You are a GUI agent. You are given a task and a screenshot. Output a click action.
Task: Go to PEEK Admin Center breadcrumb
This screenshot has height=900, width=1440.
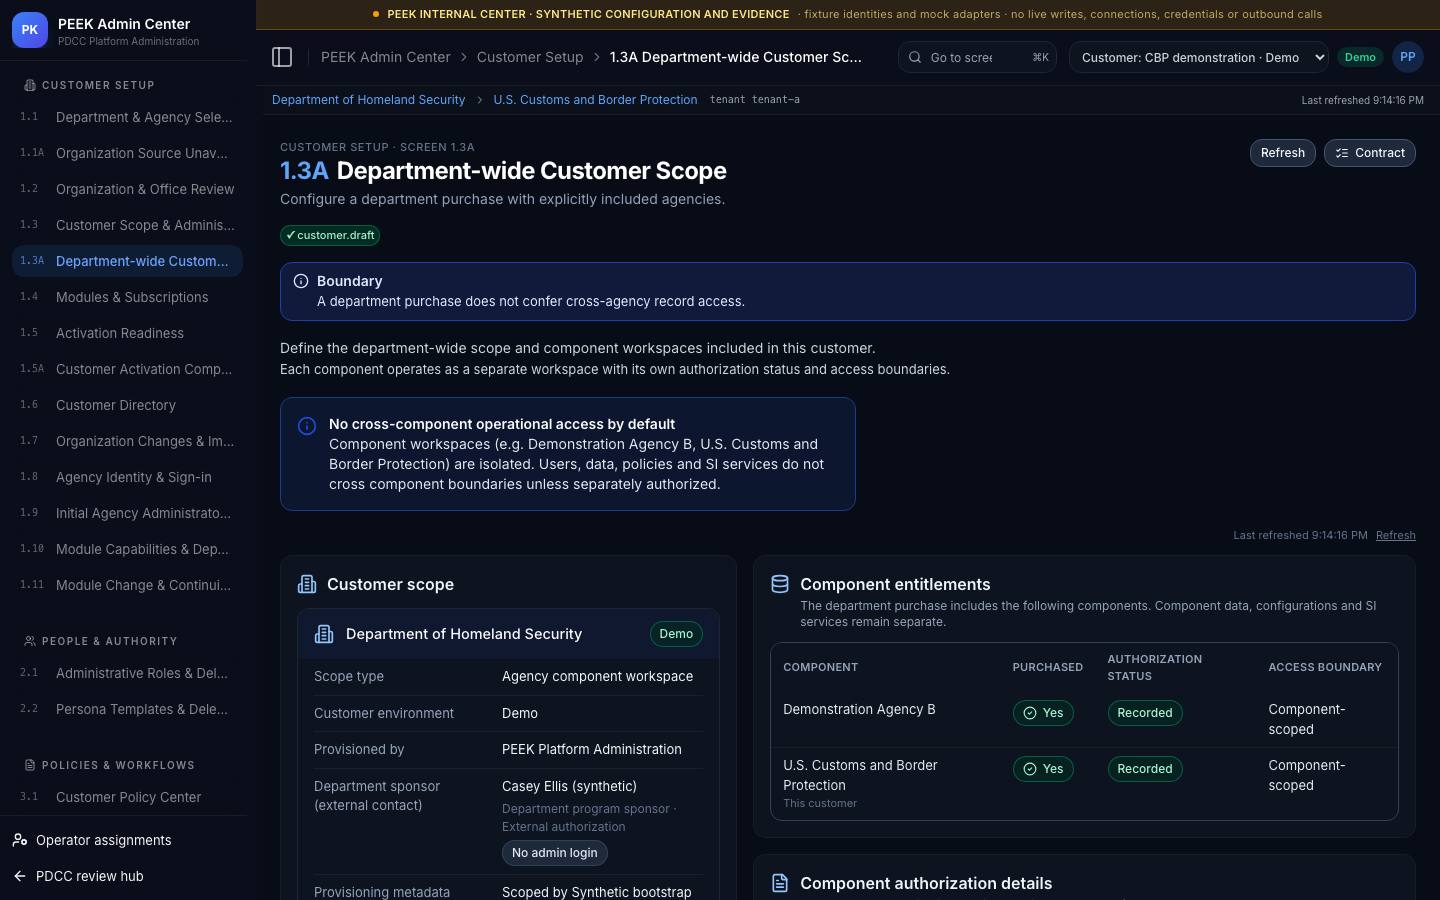(385, 57)
